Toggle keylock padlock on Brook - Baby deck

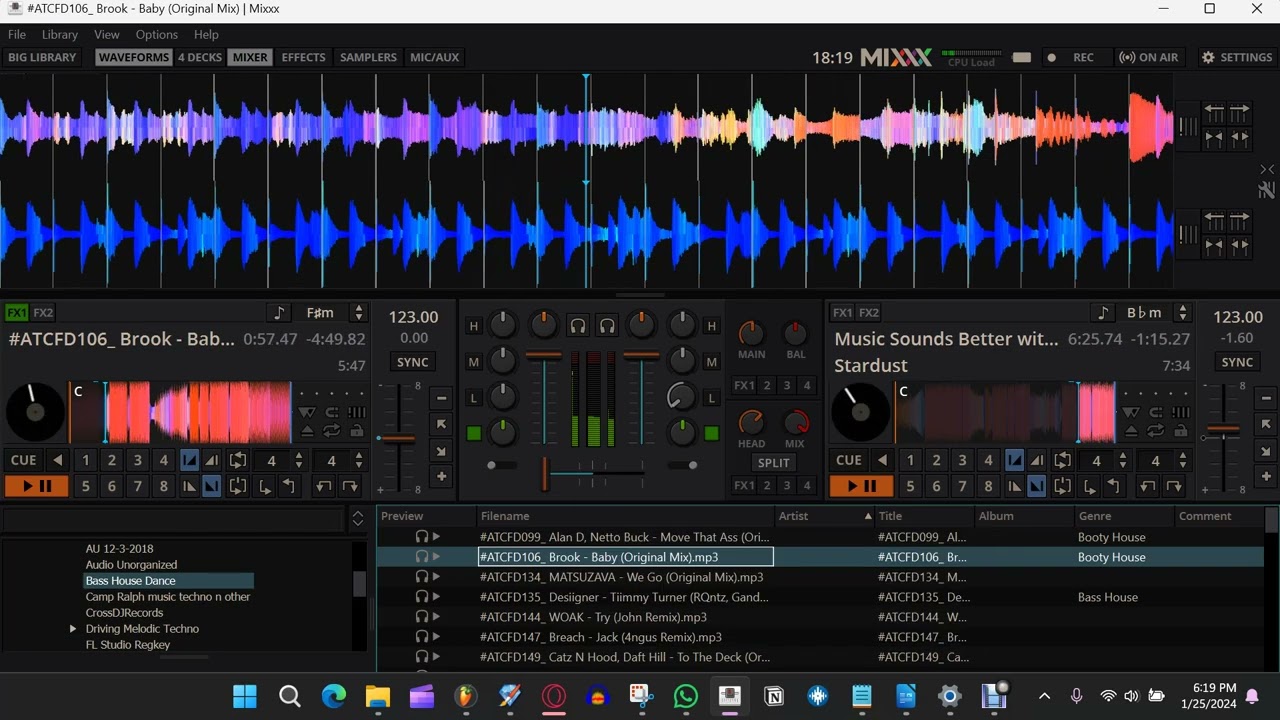(x=356, y=431)
